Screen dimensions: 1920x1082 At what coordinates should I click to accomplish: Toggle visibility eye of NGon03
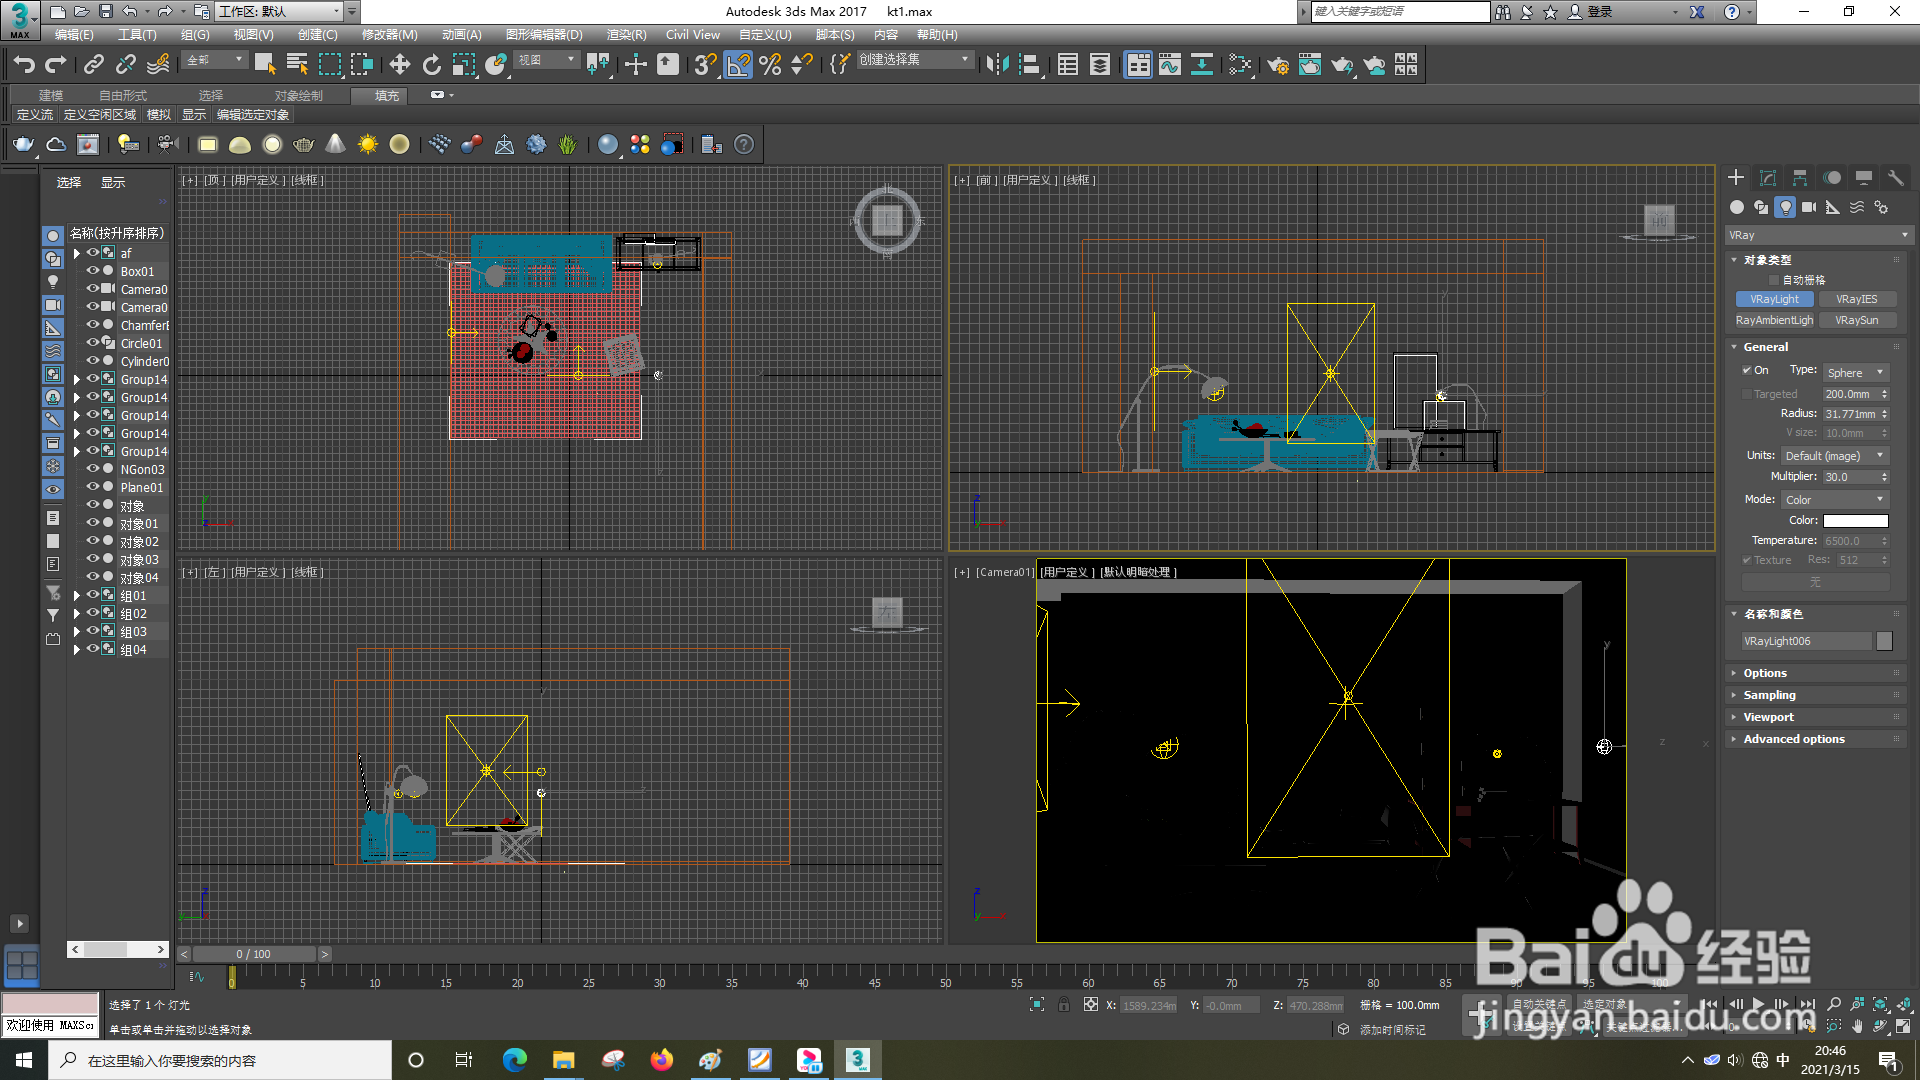coord(93,469)
